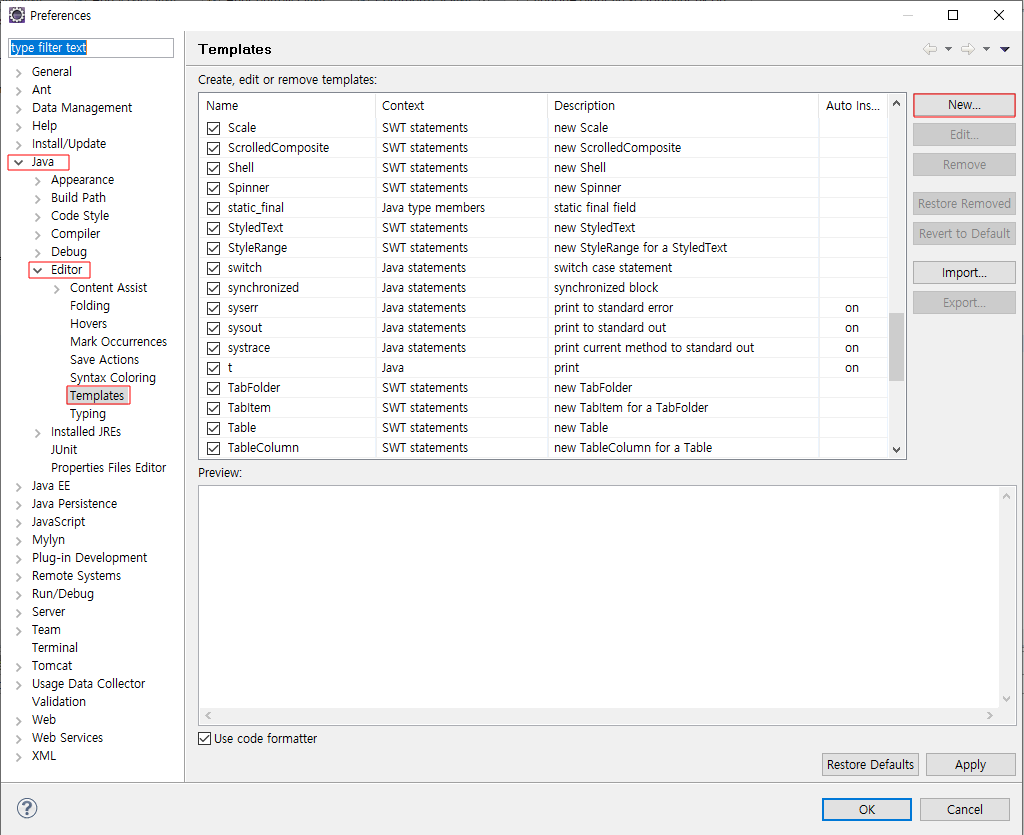
Task: Select Syntax Coloring in the tree
Action: click(x=113, y=377)
